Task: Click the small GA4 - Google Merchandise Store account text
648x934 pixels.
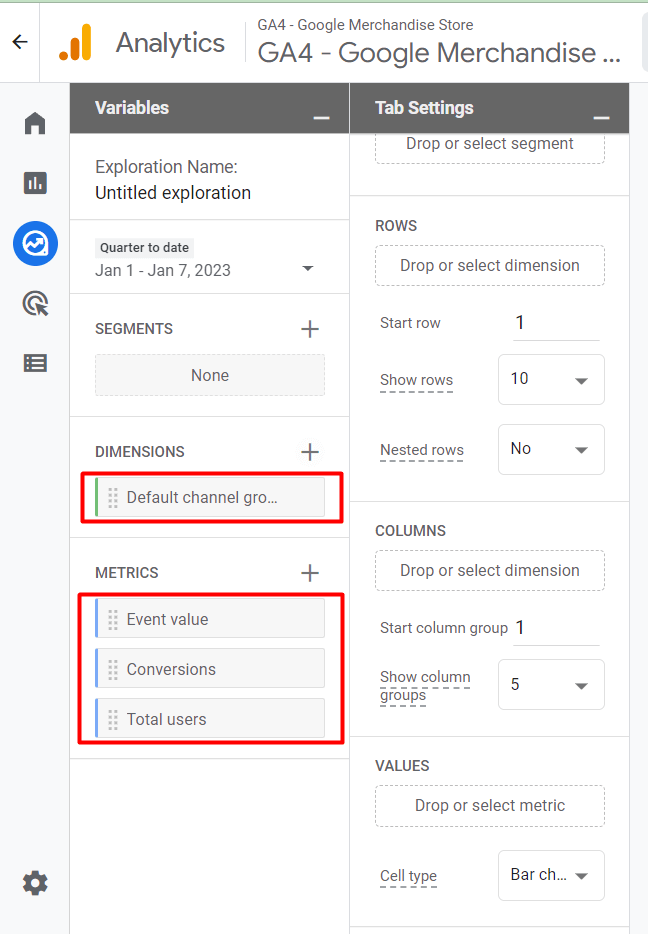Action: pos(365,25)
